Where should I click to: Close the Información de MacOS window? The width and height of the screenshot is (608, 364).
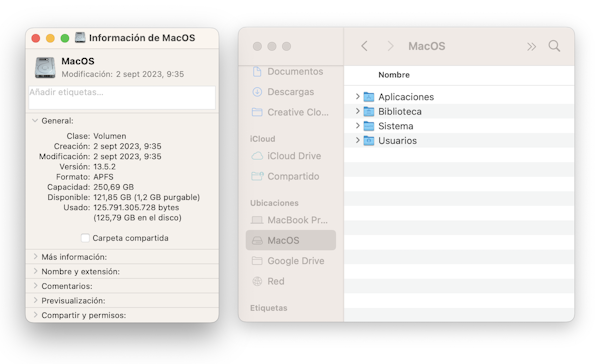coord(36,38)
